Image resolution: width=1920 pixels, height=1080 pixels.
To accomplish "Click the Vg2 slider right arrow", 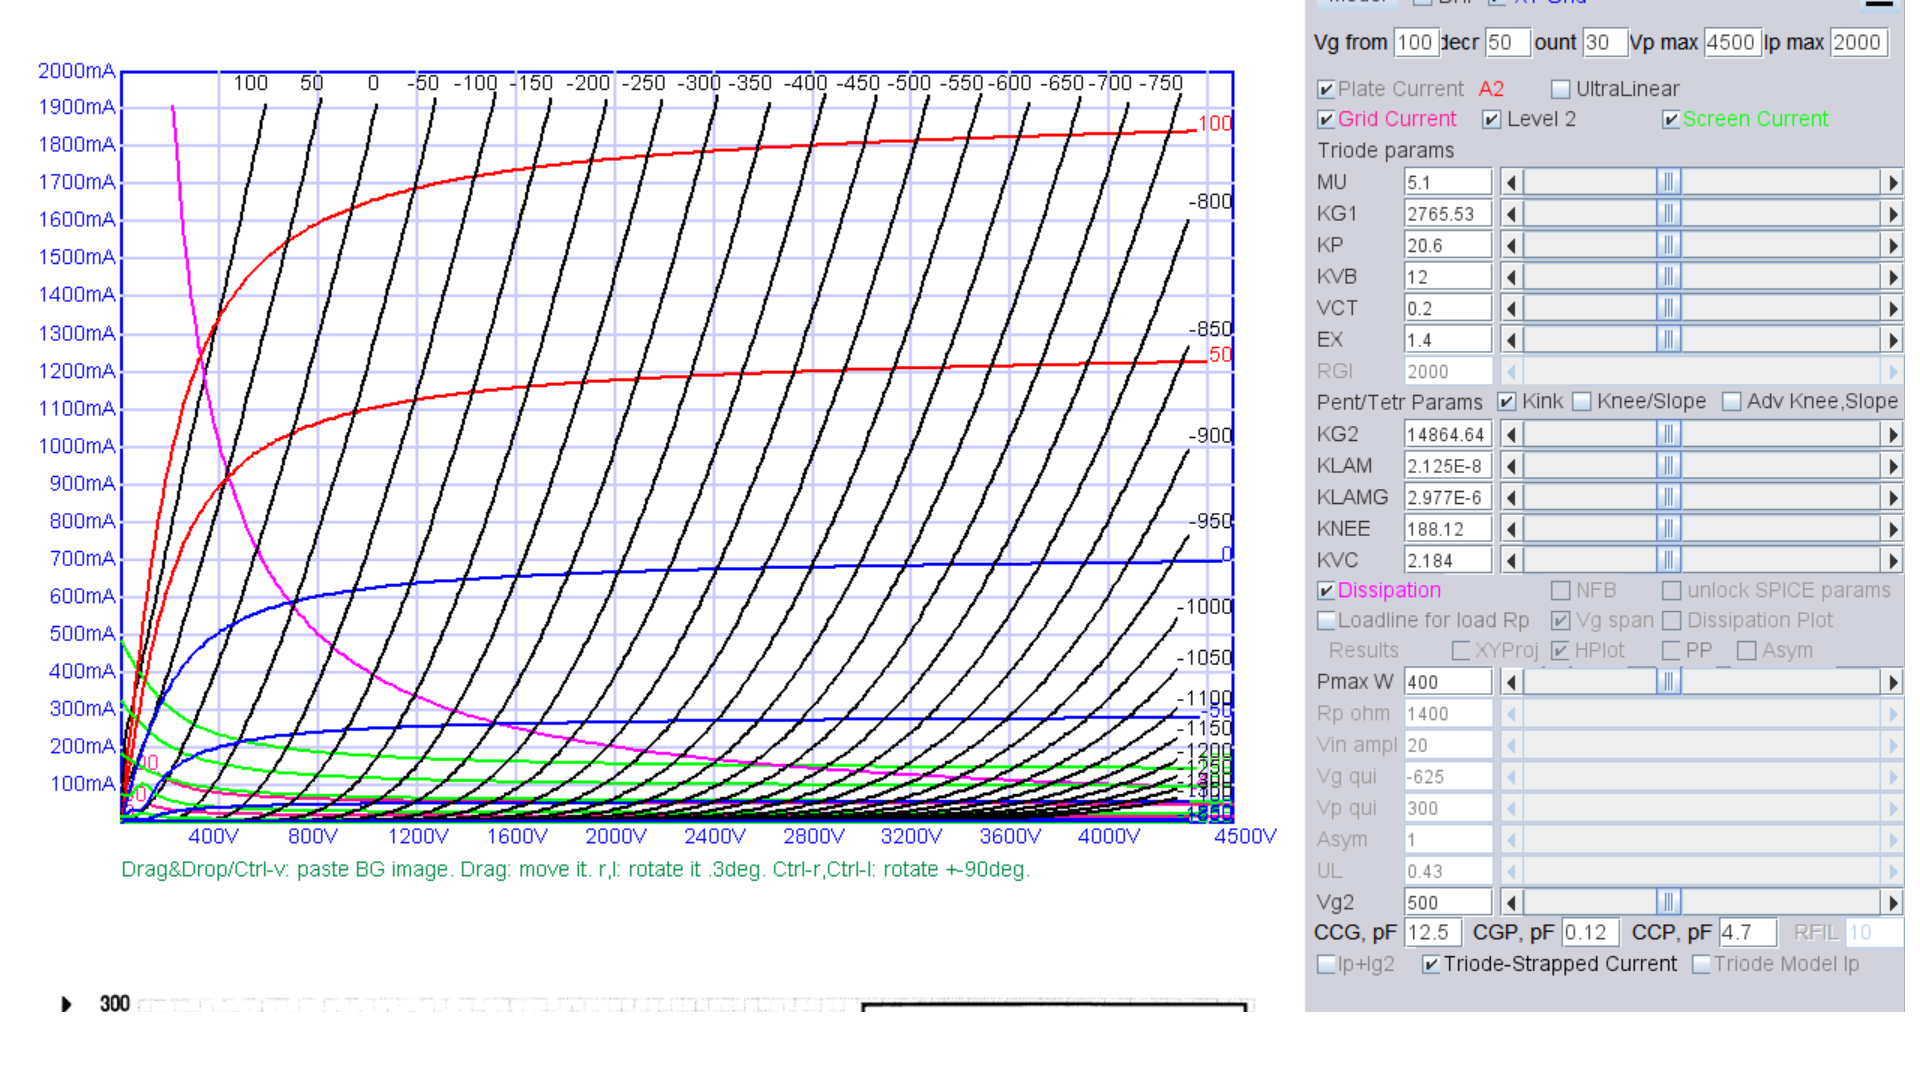I will click(1892, 902).
